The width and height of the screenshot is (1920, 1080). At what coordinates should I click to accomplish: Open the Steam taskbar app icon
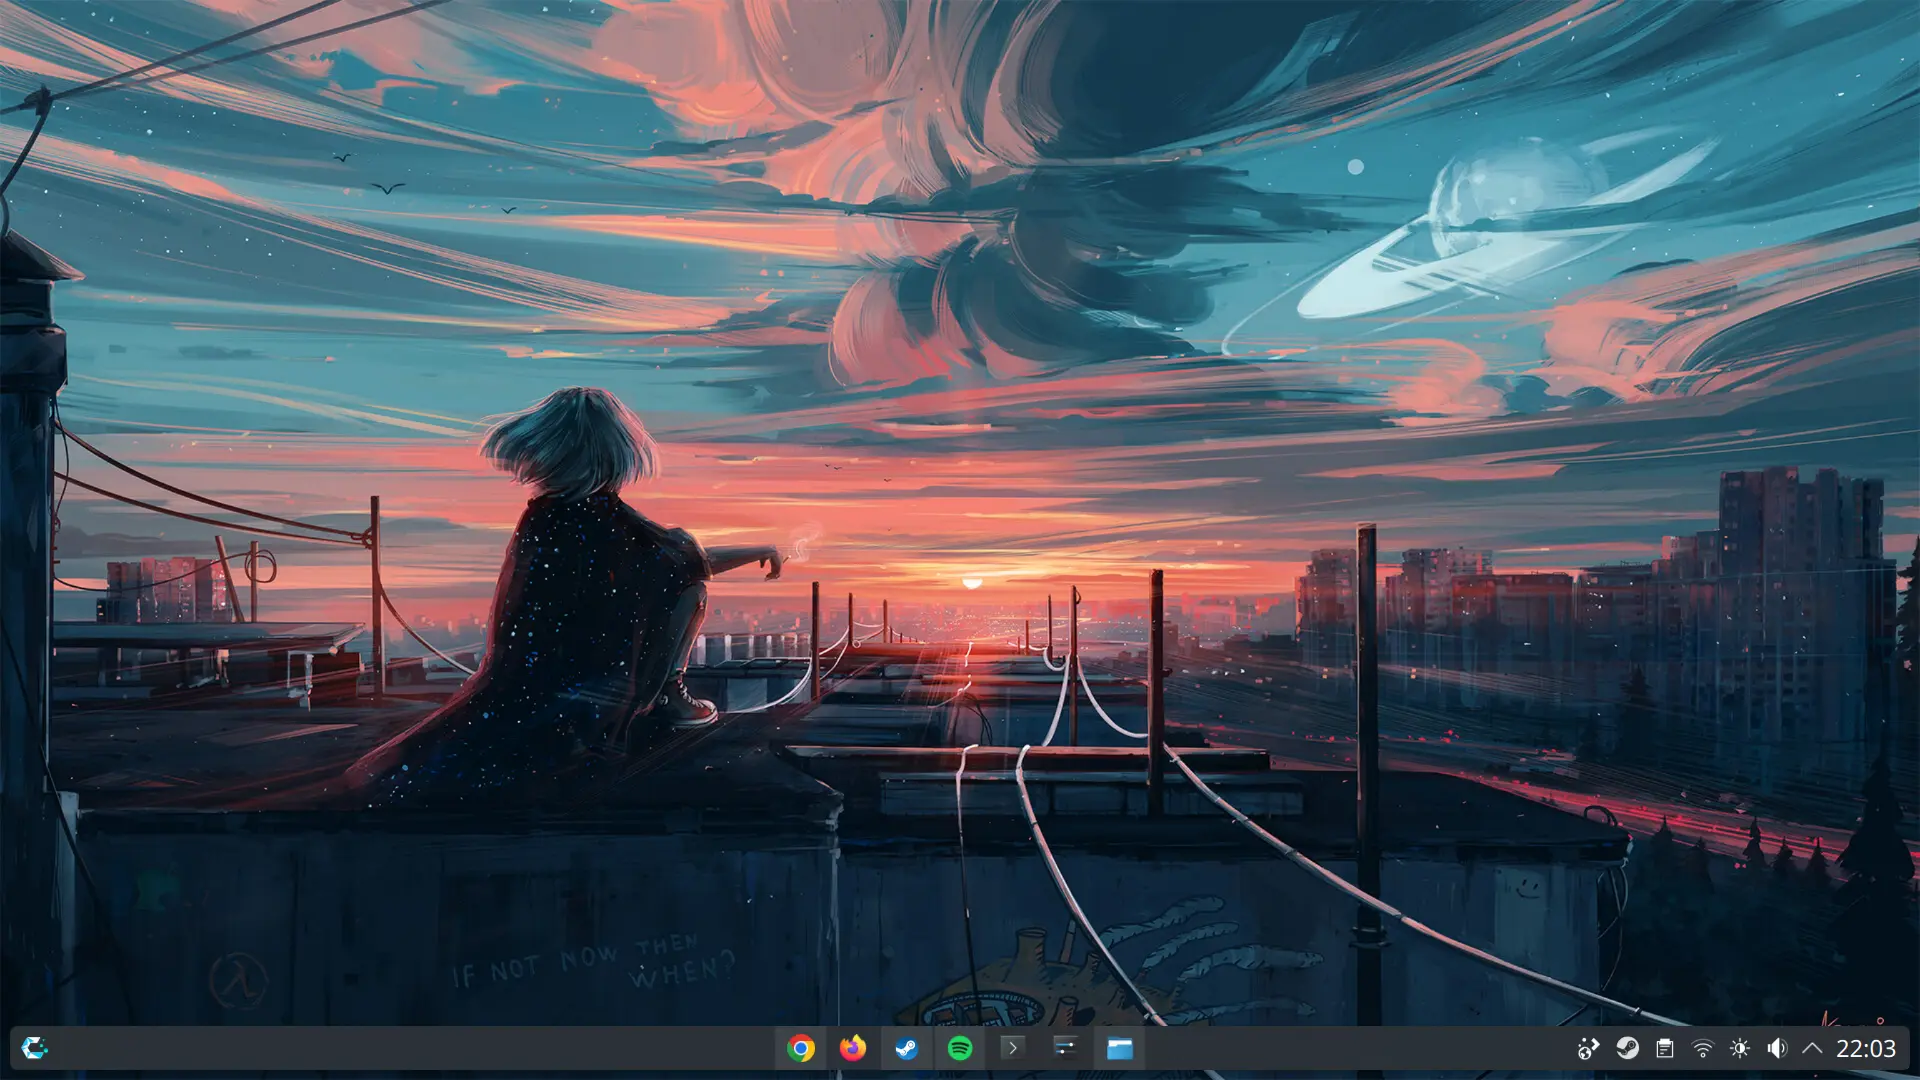point(907,1048)
